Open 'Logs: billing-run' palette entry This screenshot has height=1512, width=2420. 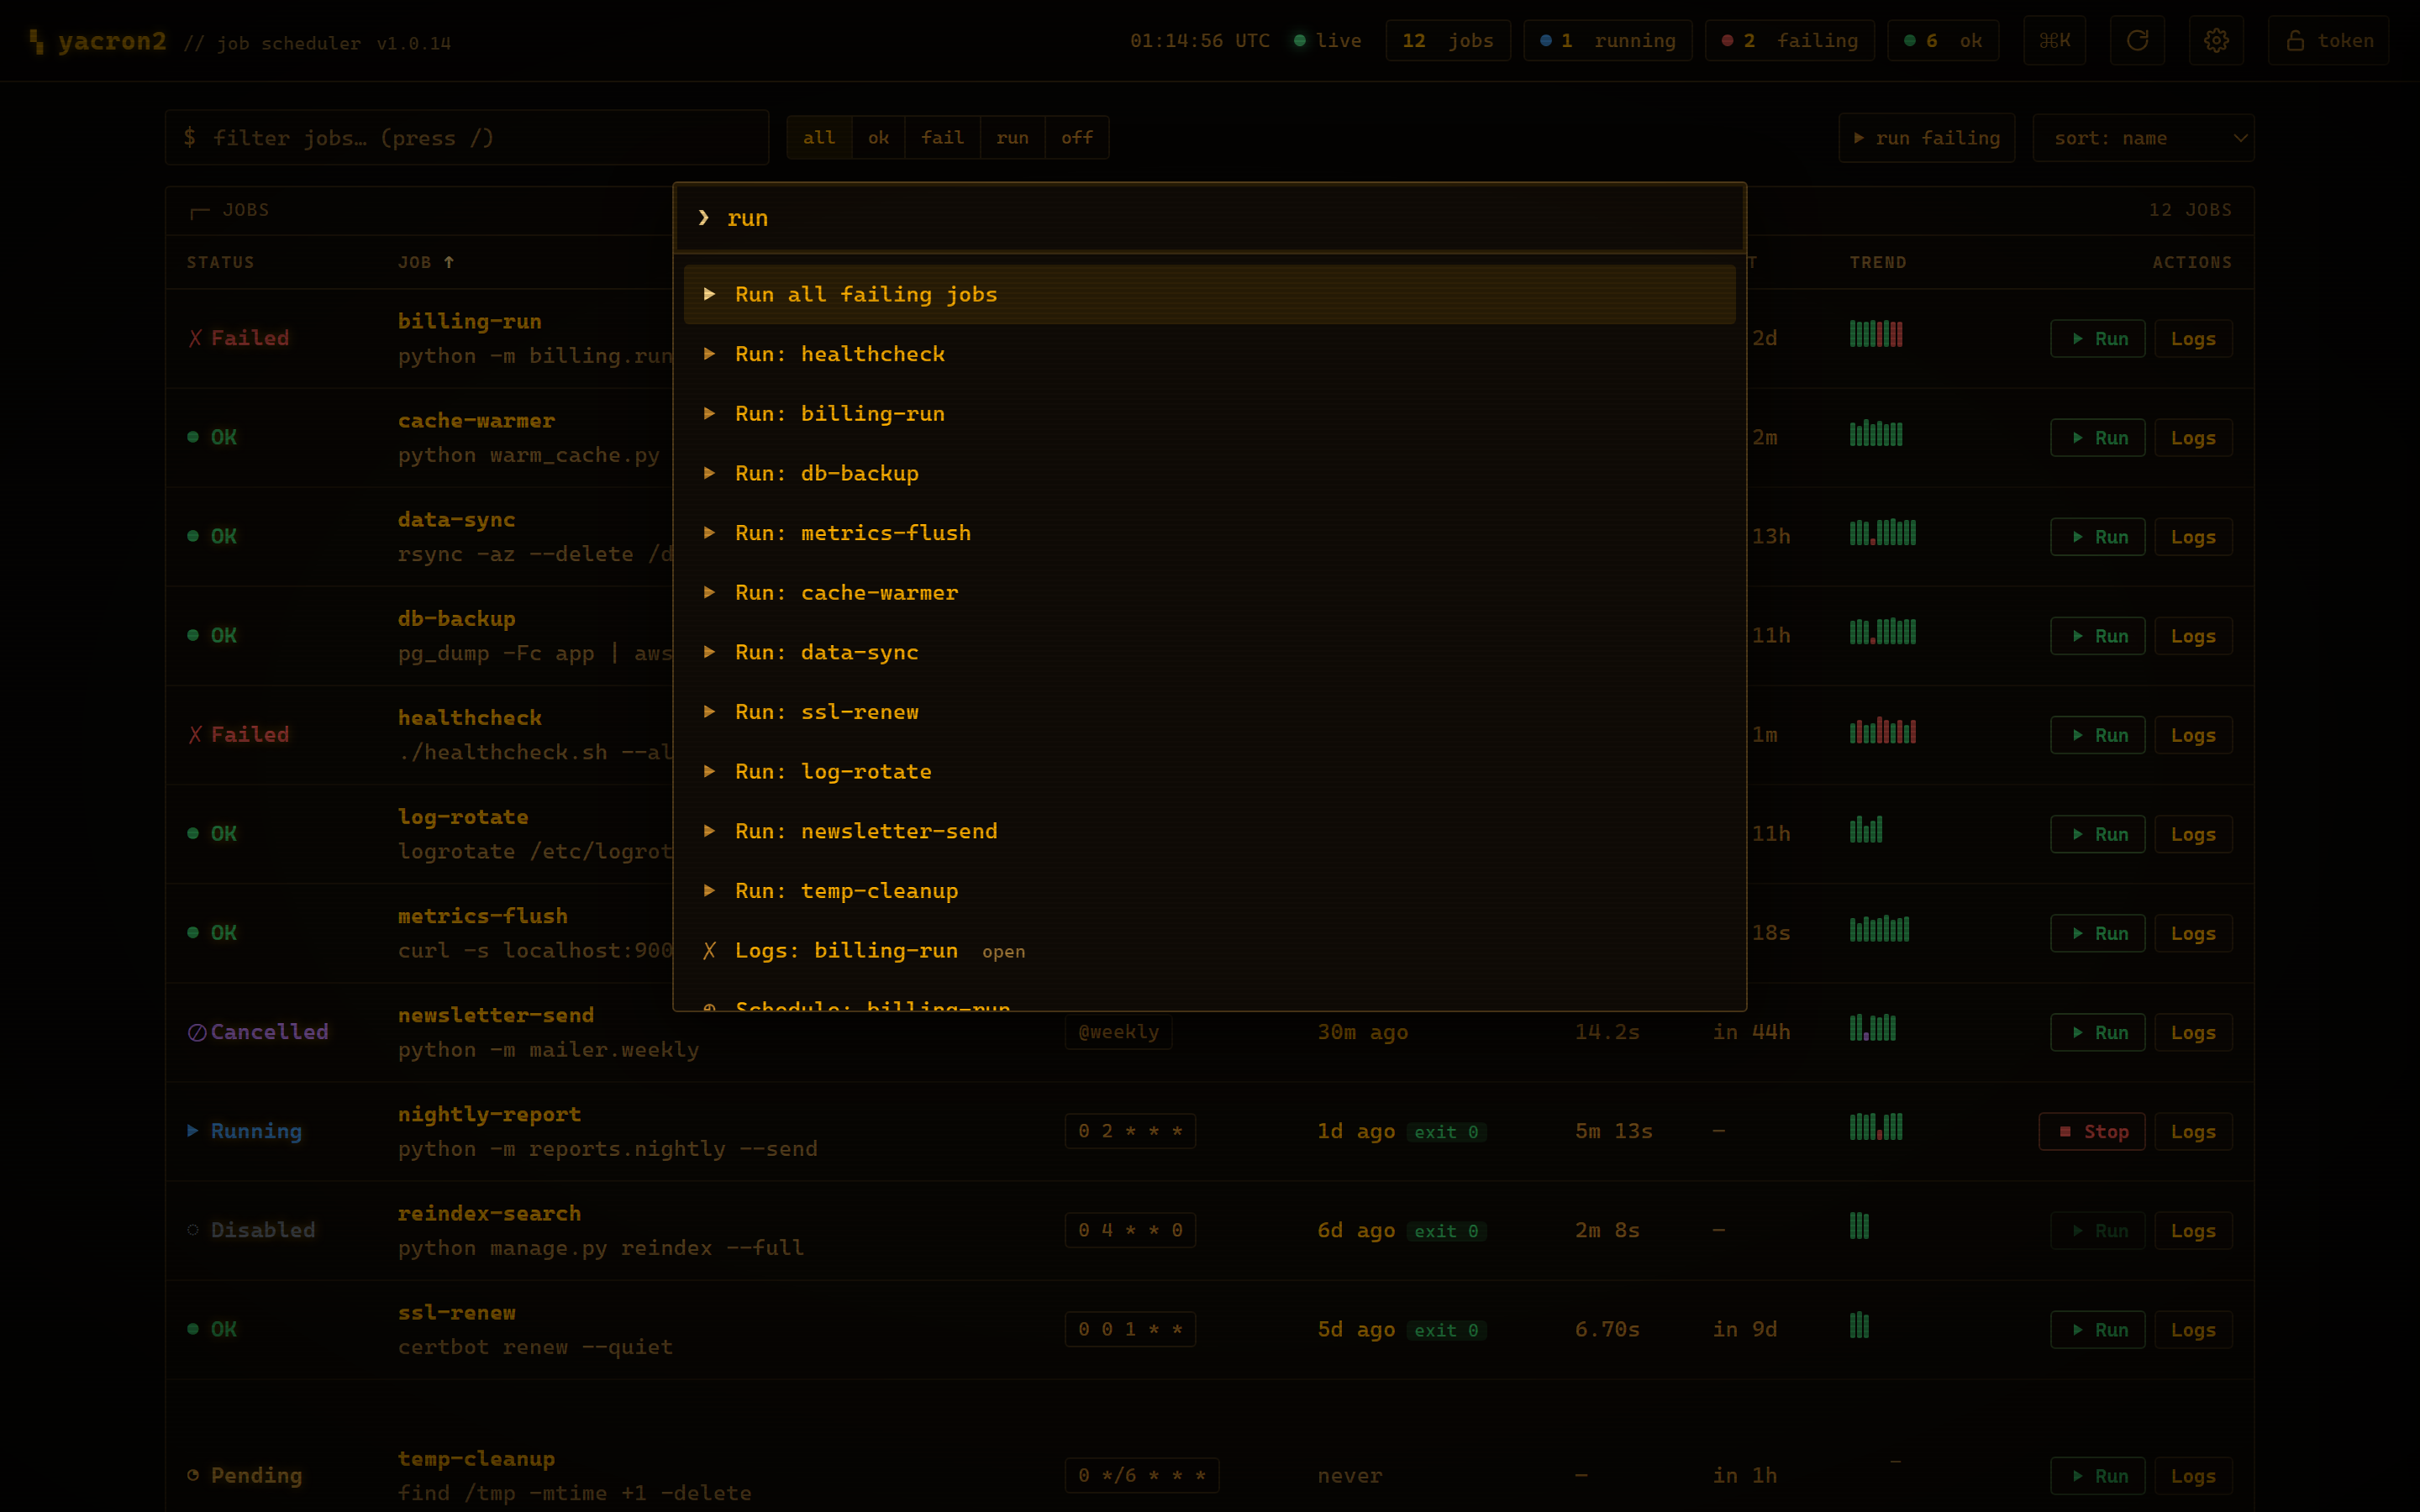coord(1209,950)
